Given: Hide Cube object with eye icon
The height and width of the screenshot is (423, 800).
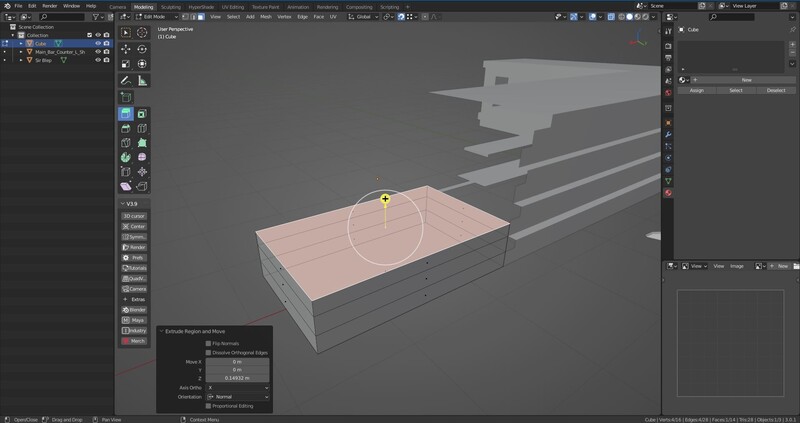Looking at the screenshot, I should click(97, 44).
